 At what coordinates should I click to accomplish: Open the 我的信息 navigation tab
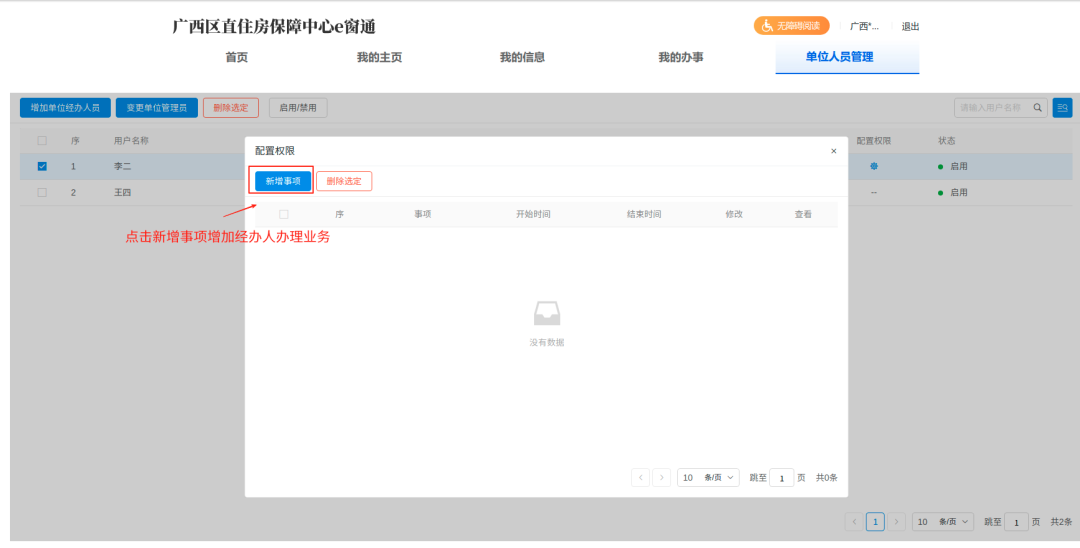tap(522, 57)
